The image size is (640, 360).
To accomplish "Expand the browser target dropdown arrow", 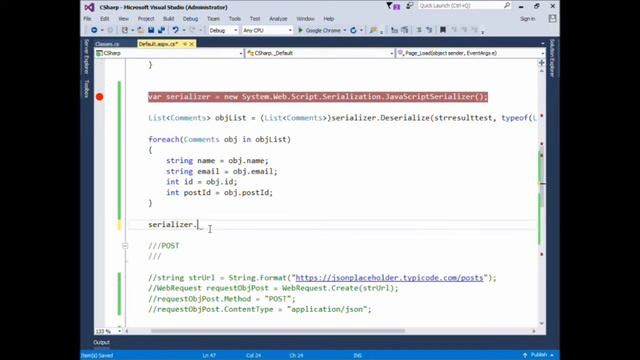I will [345, 31].
